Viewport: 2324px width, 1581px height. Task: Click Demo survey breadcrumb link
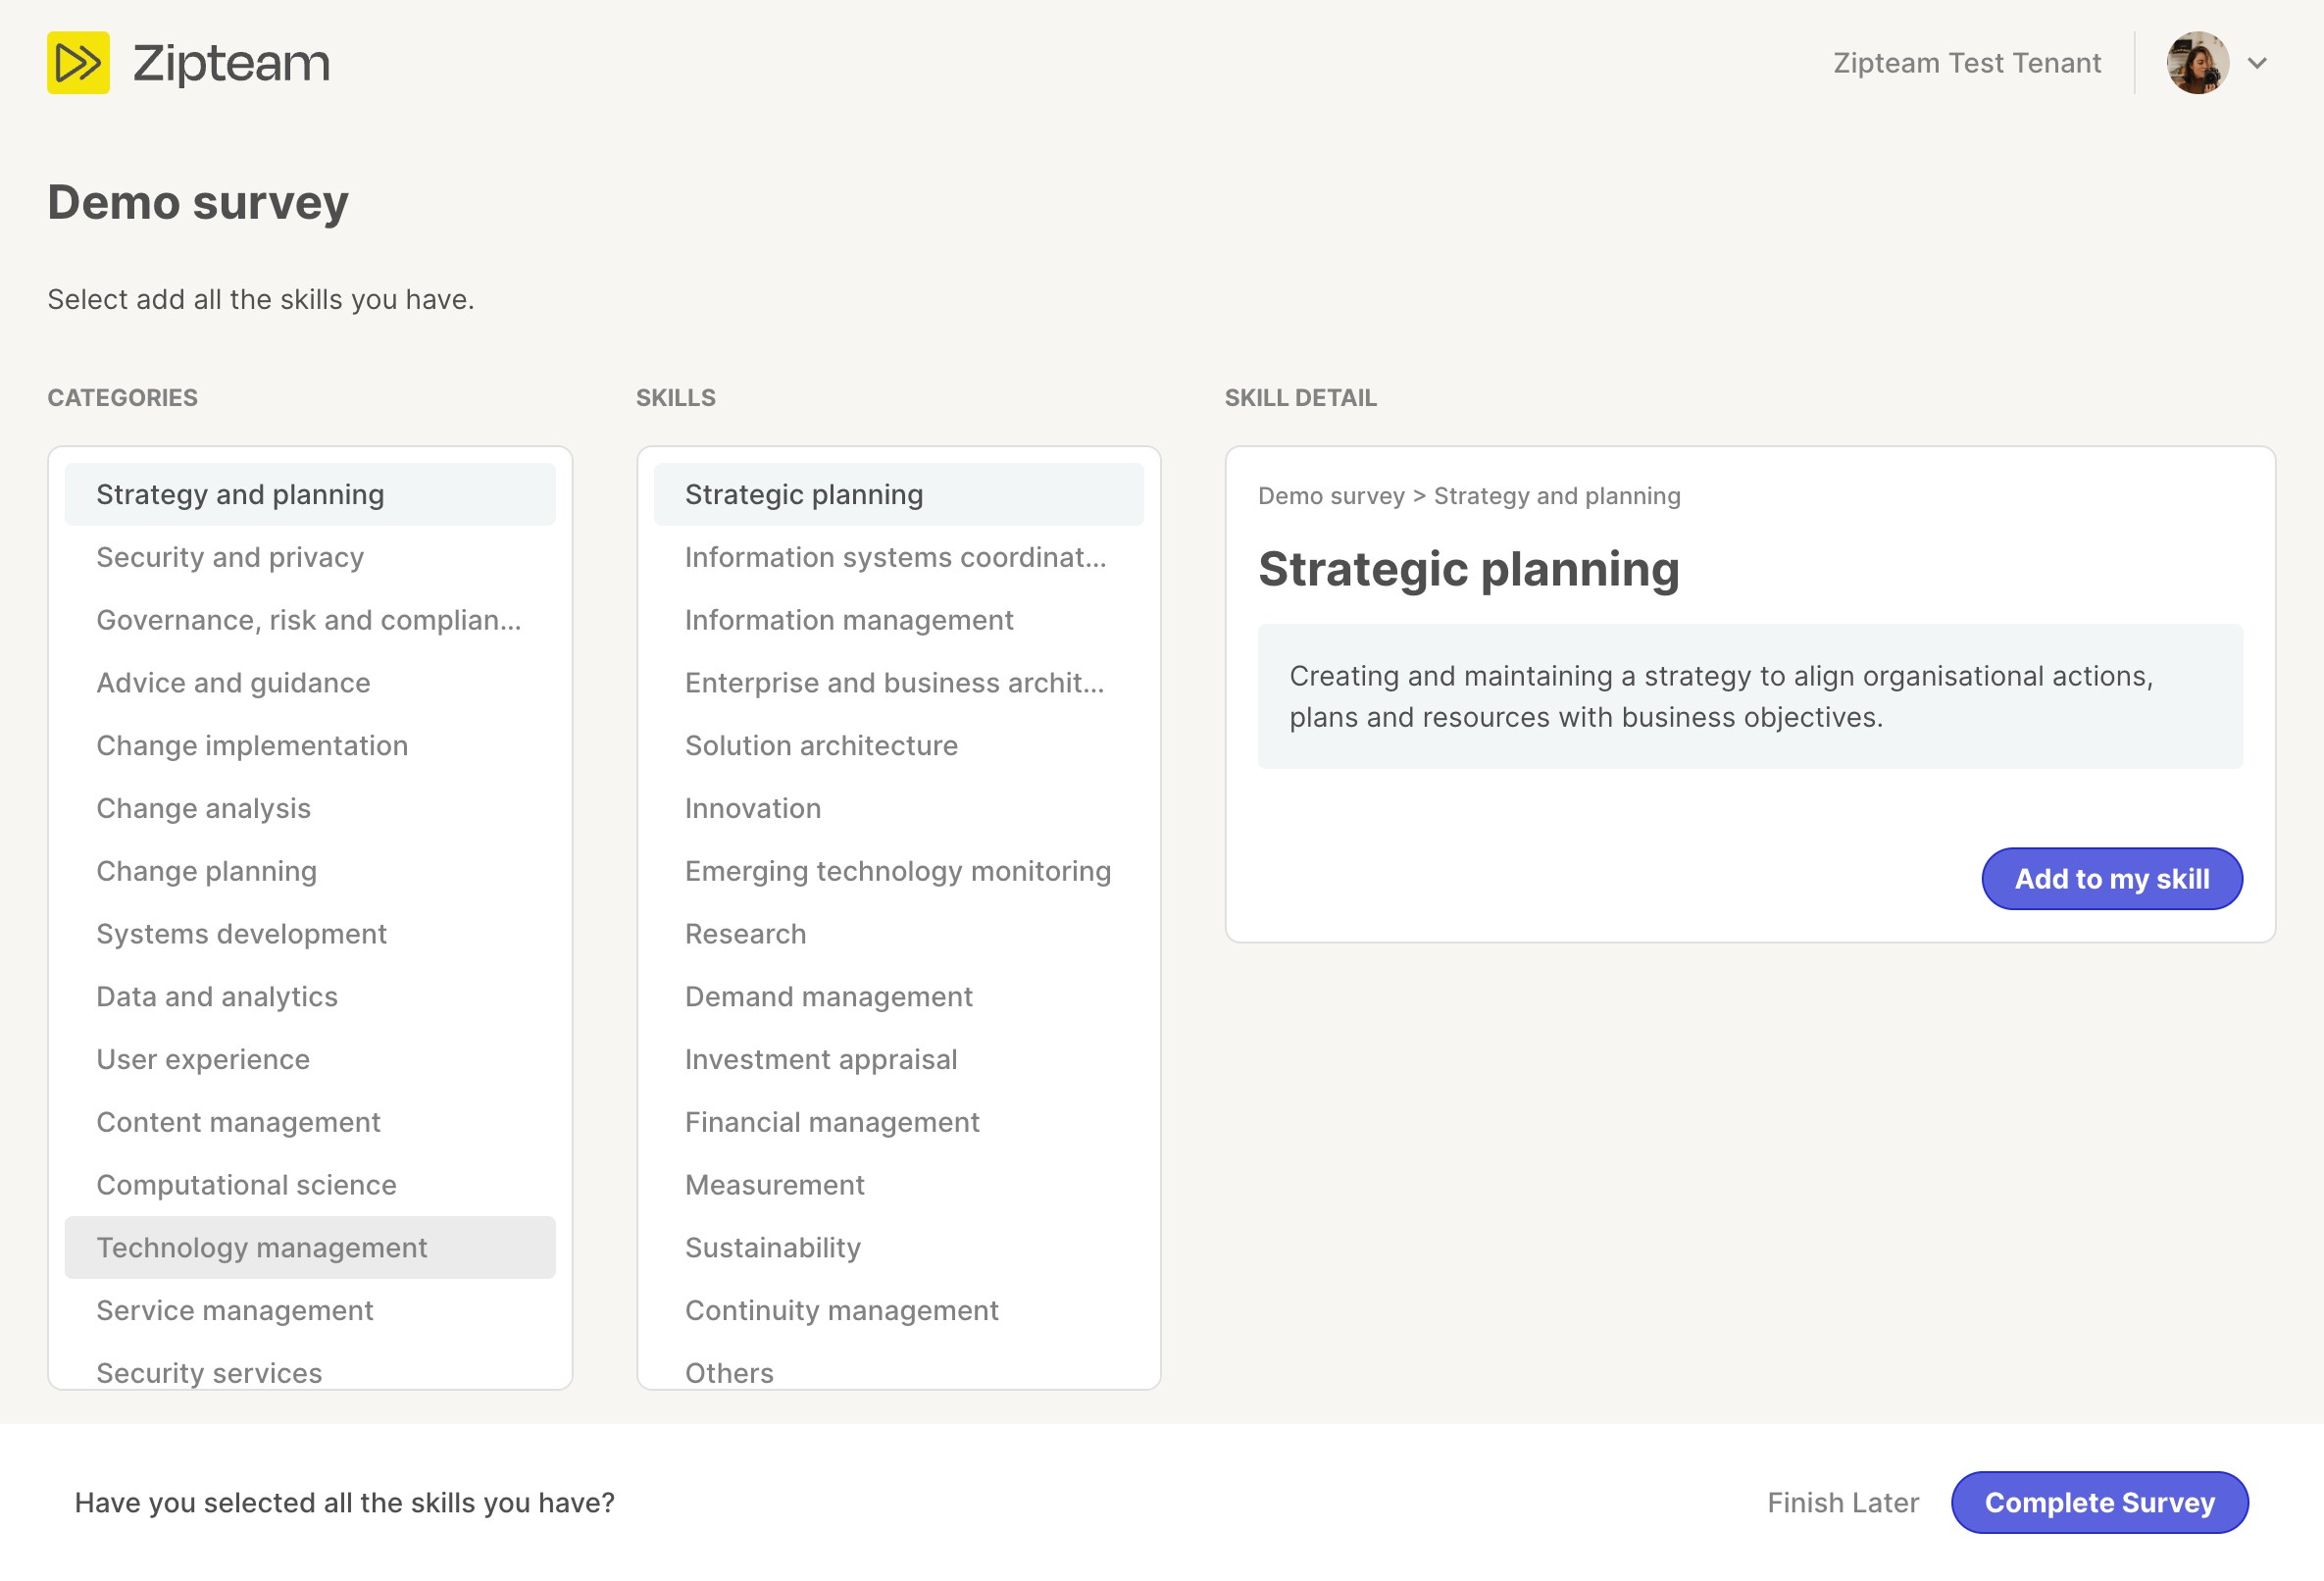click(x=1331, y=496)
